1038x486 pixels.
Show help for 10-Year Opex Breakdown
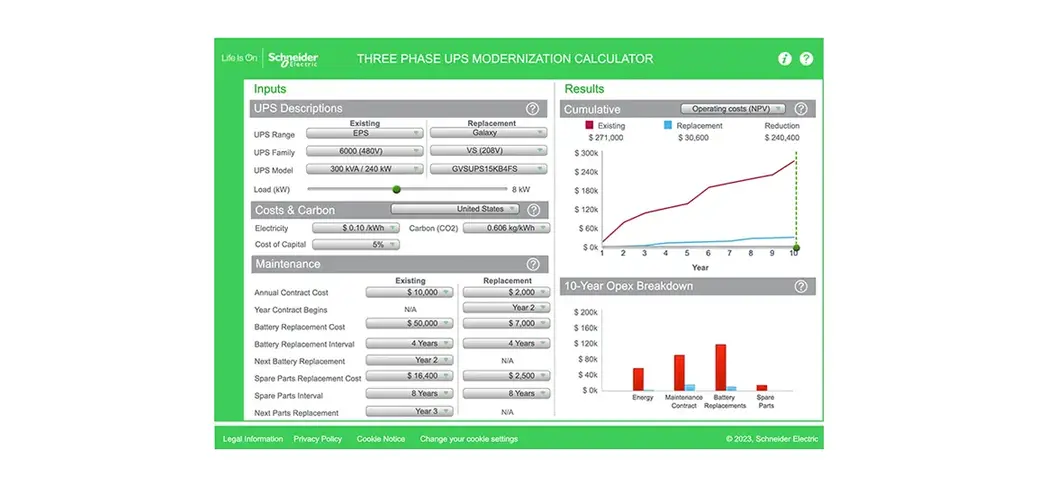click(800, 287)
